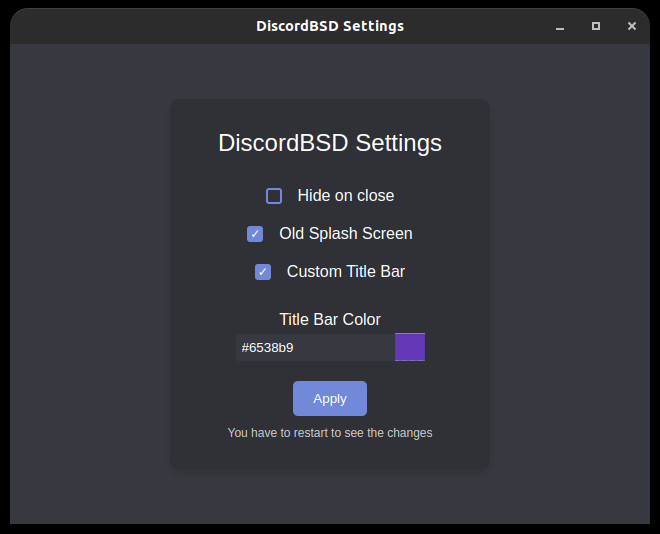The width and height of the screenshot is (660, 534).
Task: Click the 'You have to restart' notice text
Action: click(x=330, y=433)
